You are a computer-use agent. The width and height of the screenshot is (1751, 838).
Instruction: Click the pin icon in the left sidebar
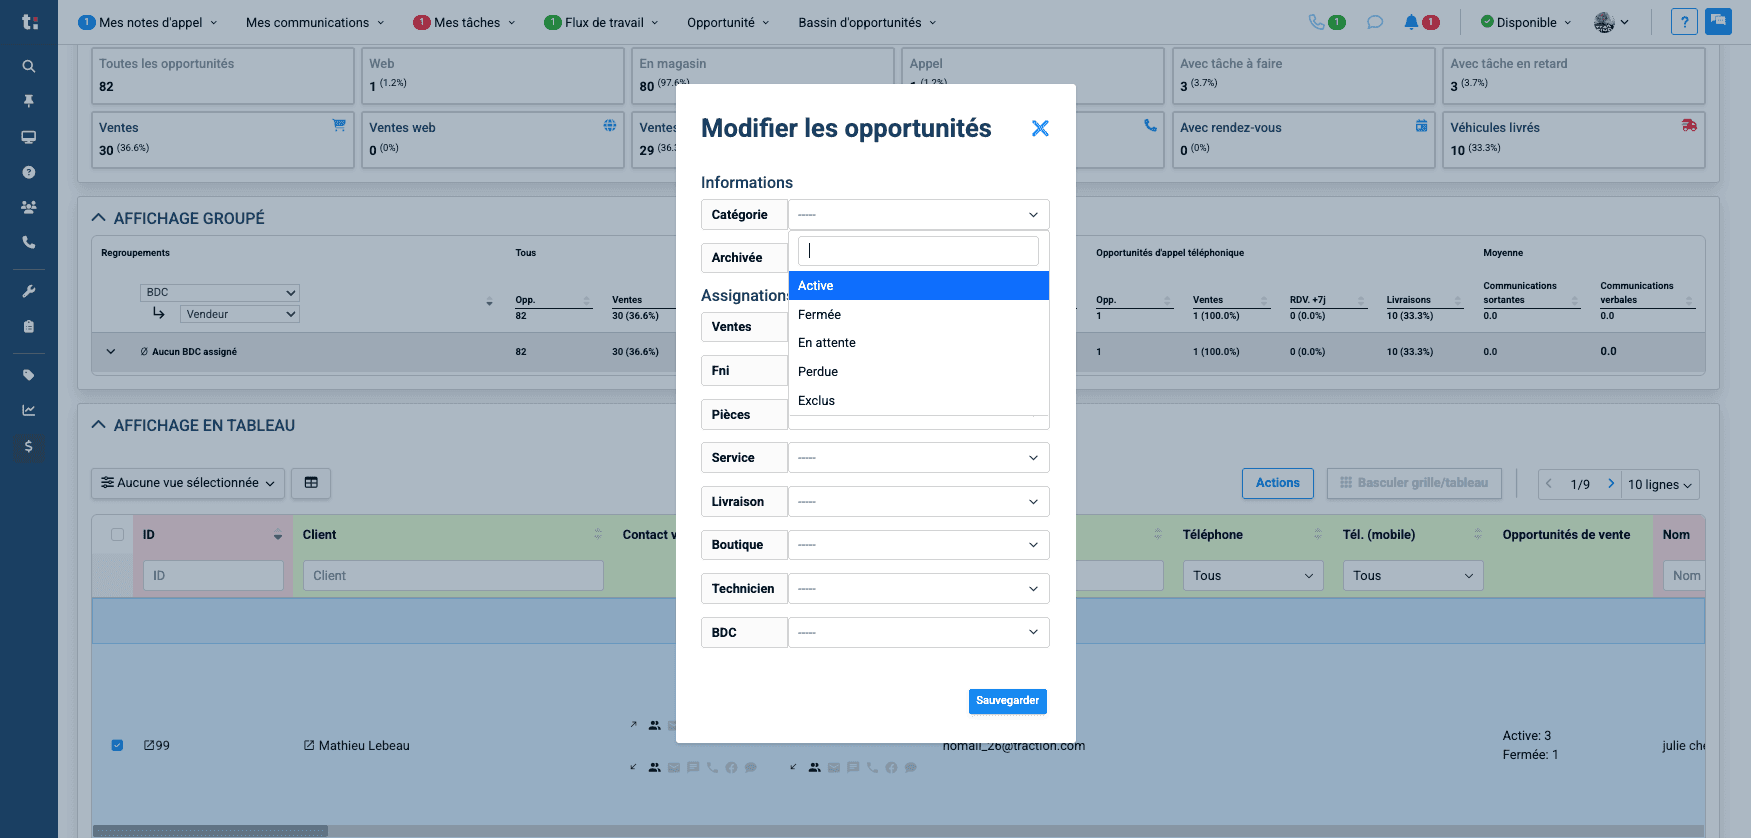point(29,101)
